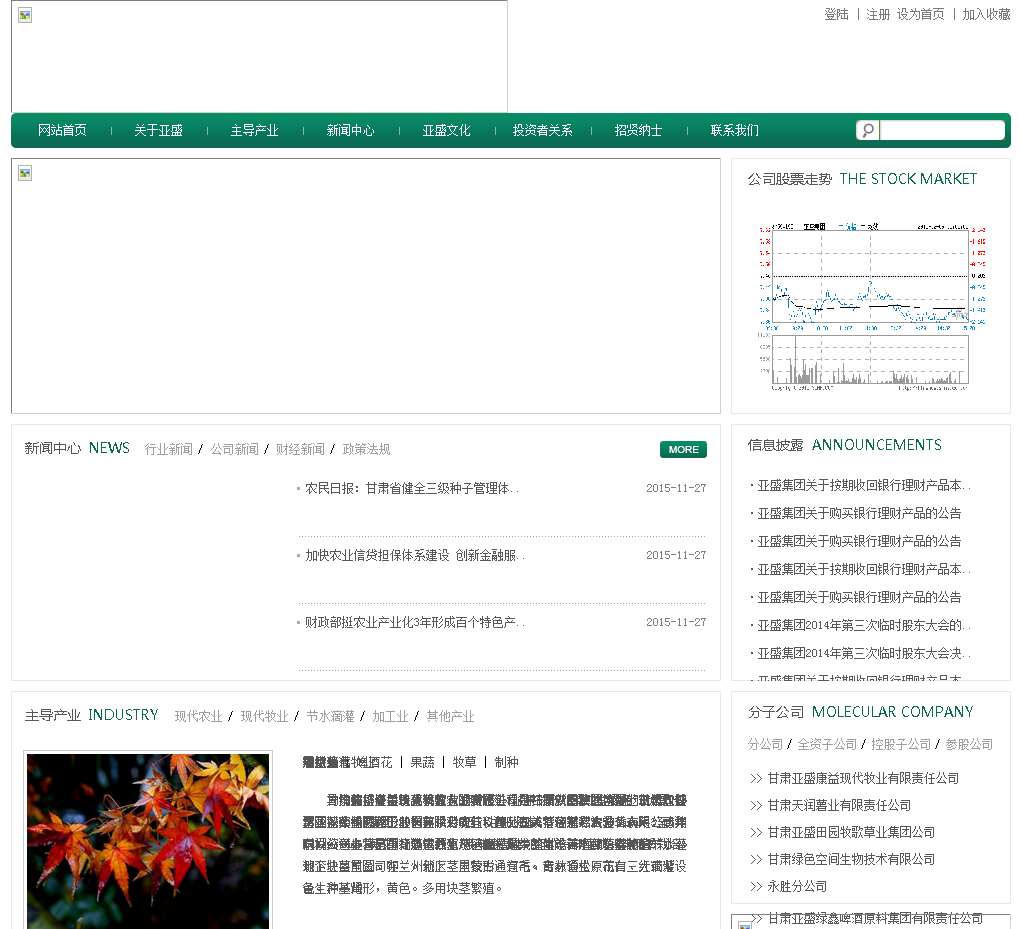Open 网站首页 in navigation bar
Image resolution: width=1022 pixels, height=929 pixels.
pyautogui.click(x=62, y=130)
